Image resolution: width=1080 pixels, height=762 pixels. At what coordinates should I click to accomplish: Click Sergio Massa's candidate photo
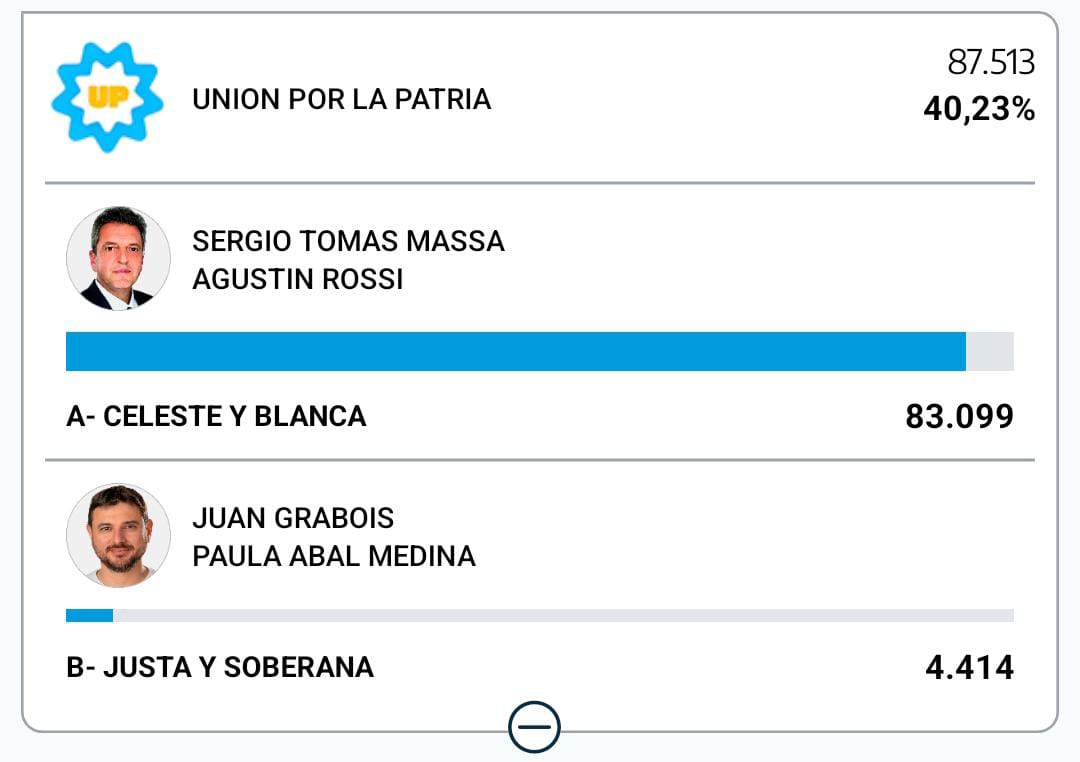(x=118, y=258)
